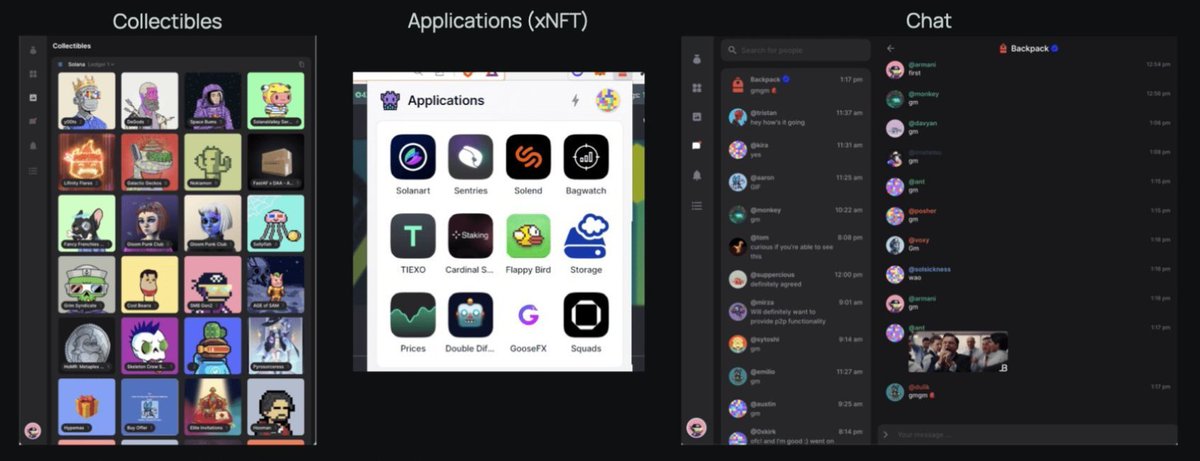
Task: Click the list icon in Chat sidebar
Action: (697, 205)
